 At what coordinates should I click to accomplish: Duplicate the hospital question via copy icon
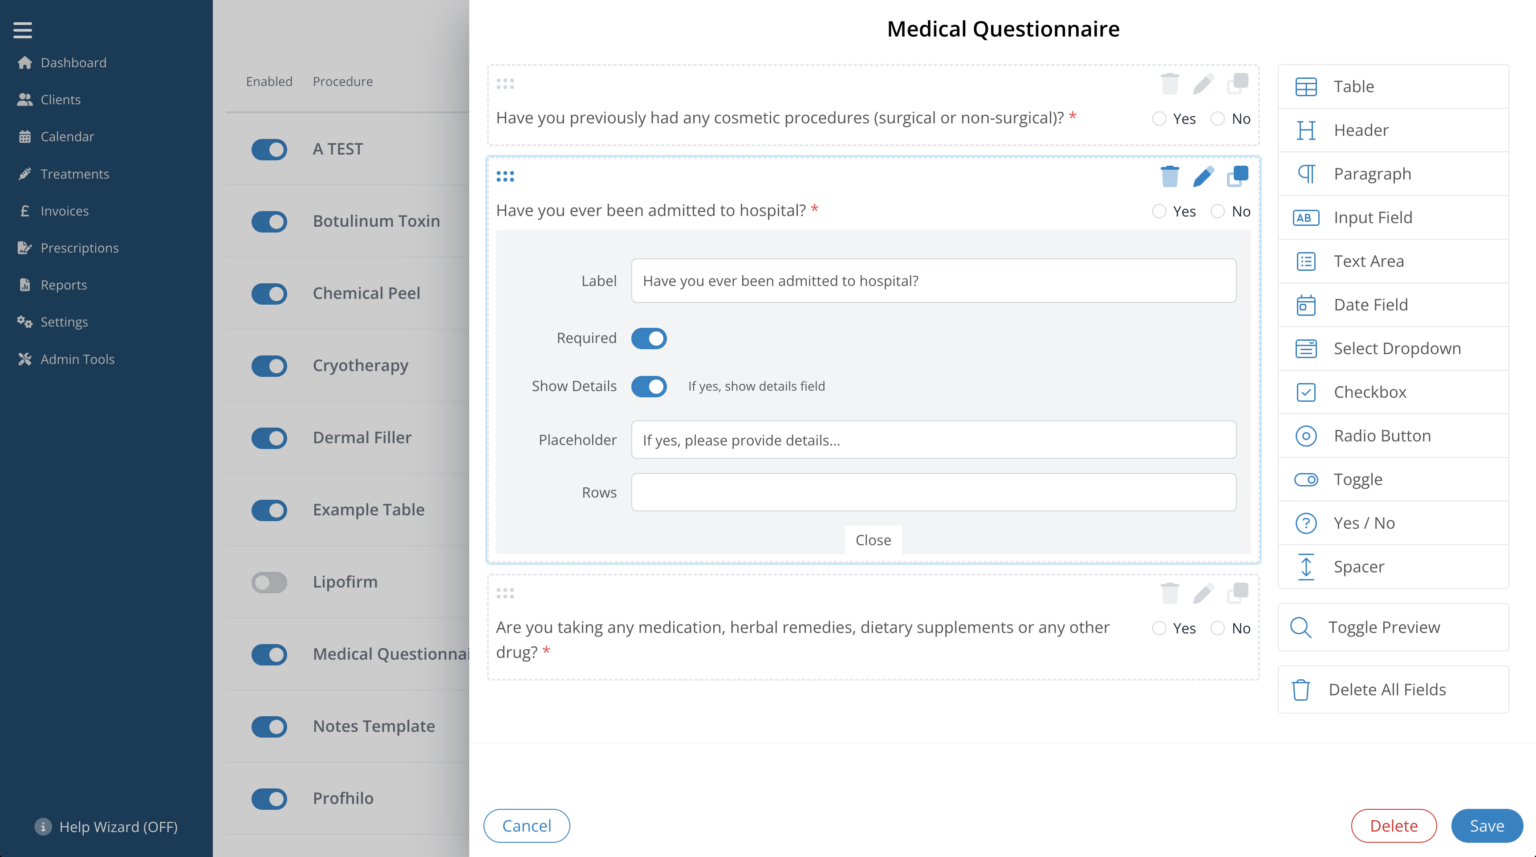(1238, 175)
